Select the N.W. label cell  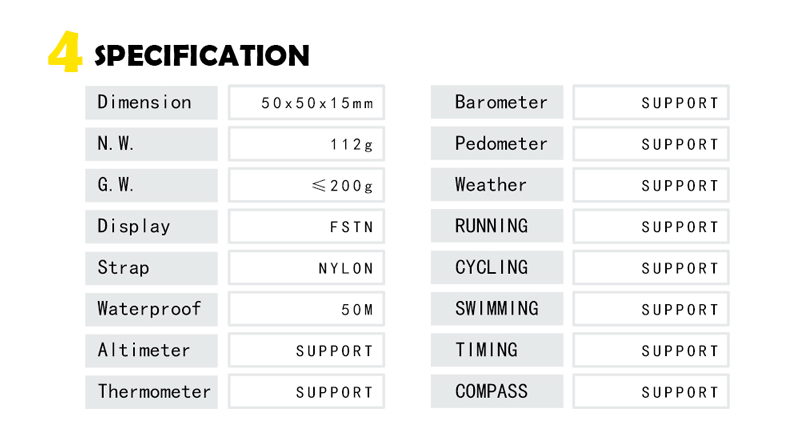click(151, 144)
